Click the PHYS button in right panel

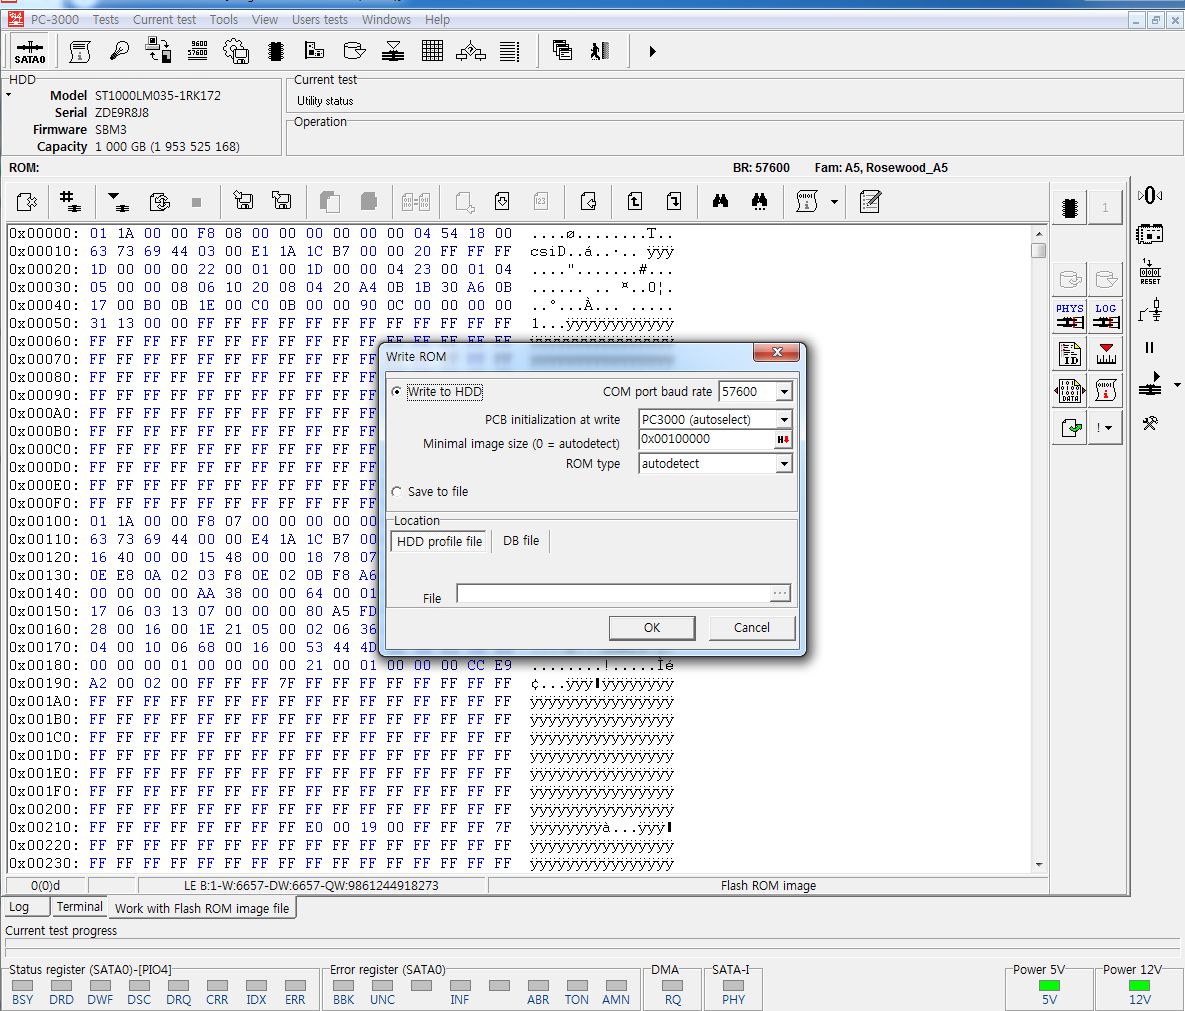coord(1070,316)
